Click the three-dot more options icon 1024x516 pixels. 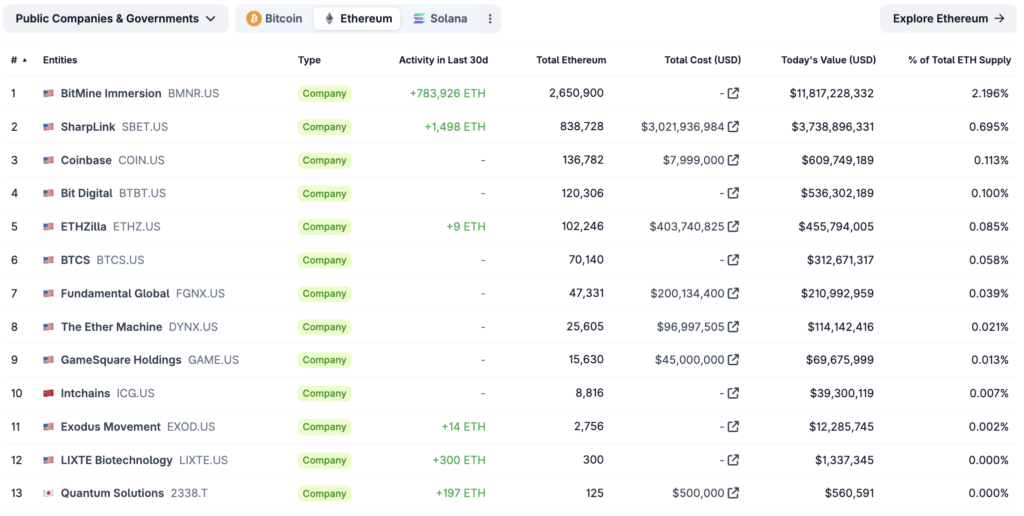(489, 19)
